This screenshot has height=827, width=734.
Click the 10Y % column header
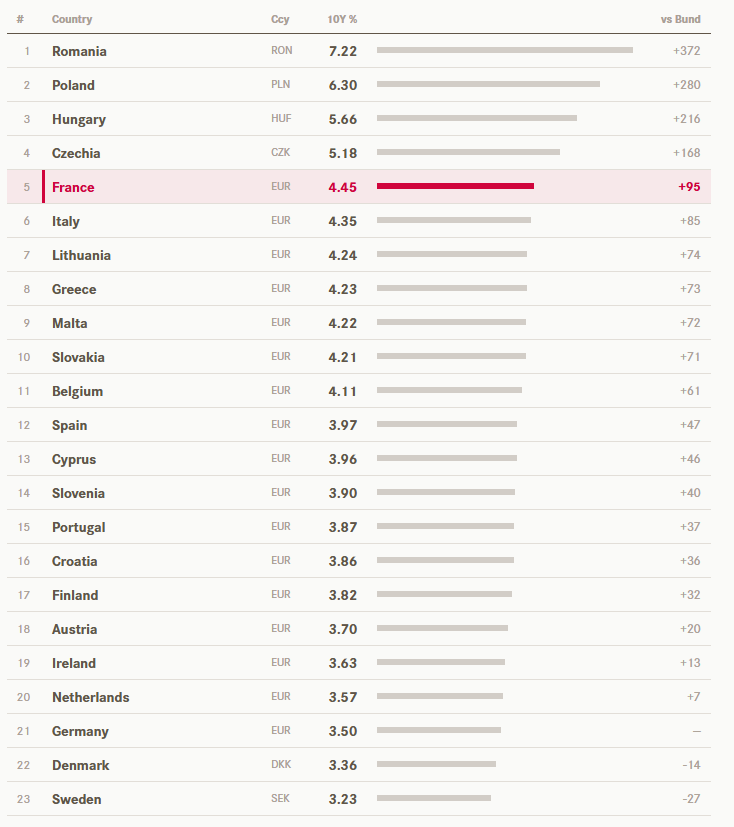tap(342, 20)
